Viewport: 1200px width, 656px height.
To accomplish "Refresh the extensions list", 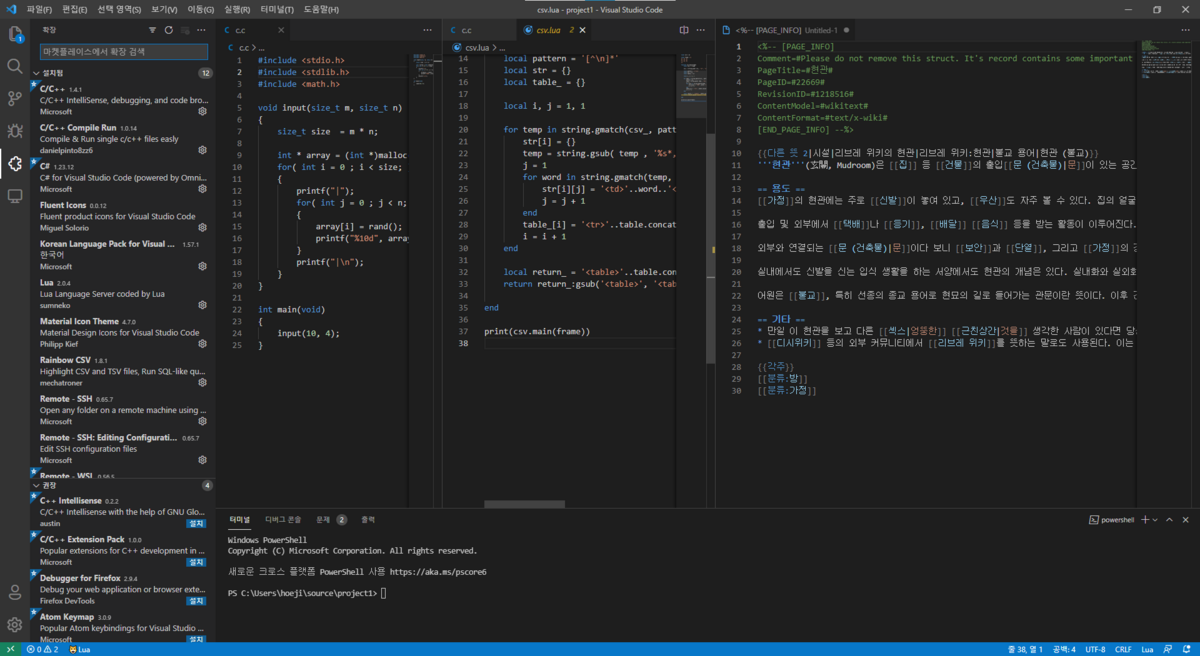I will [x=169, y=31].
